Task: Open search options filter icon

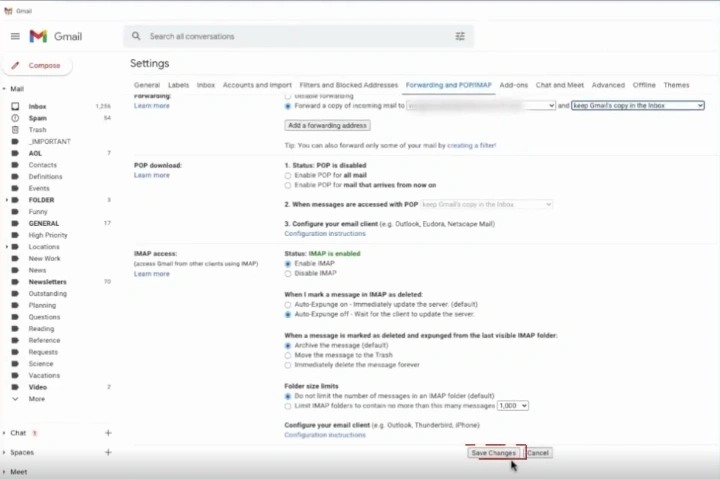Action: [x=460, y=36]
